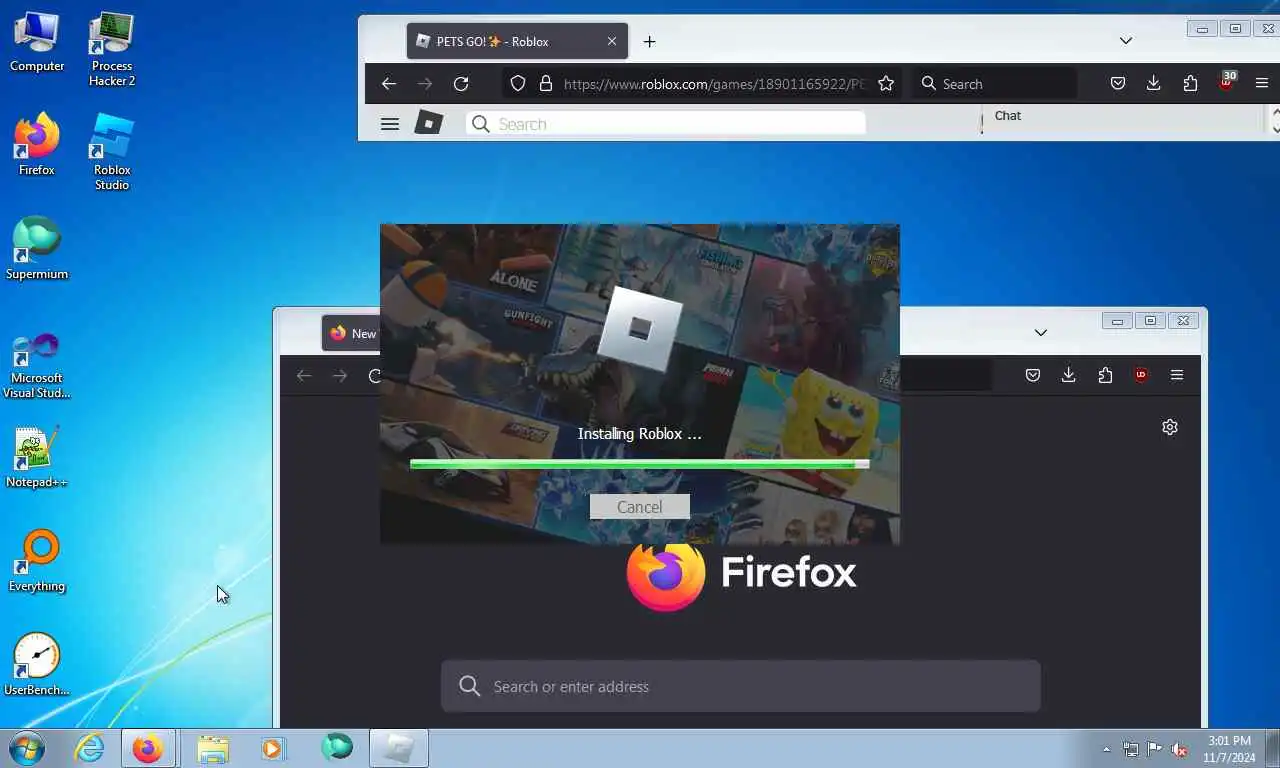The height and width of the screenshot is (768, 1280).
Task: Open the clock showing 3:01 PM
Action: click(x=1229, y=749)
